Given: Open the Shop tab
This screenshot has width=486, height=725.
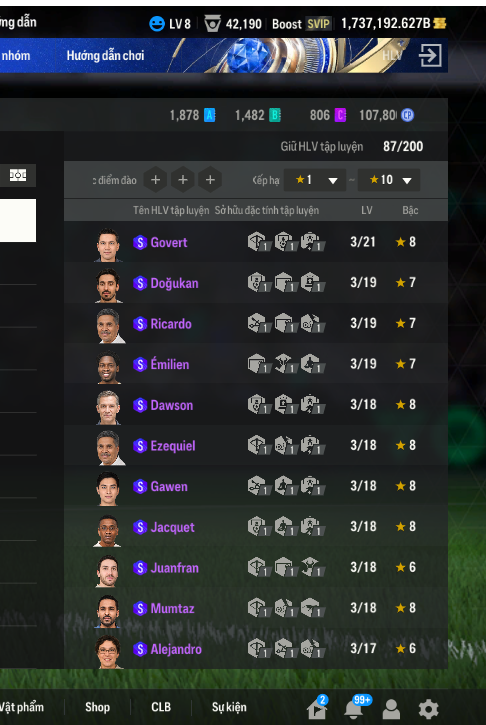Looking at the screenshot, I should click(97, 707).
